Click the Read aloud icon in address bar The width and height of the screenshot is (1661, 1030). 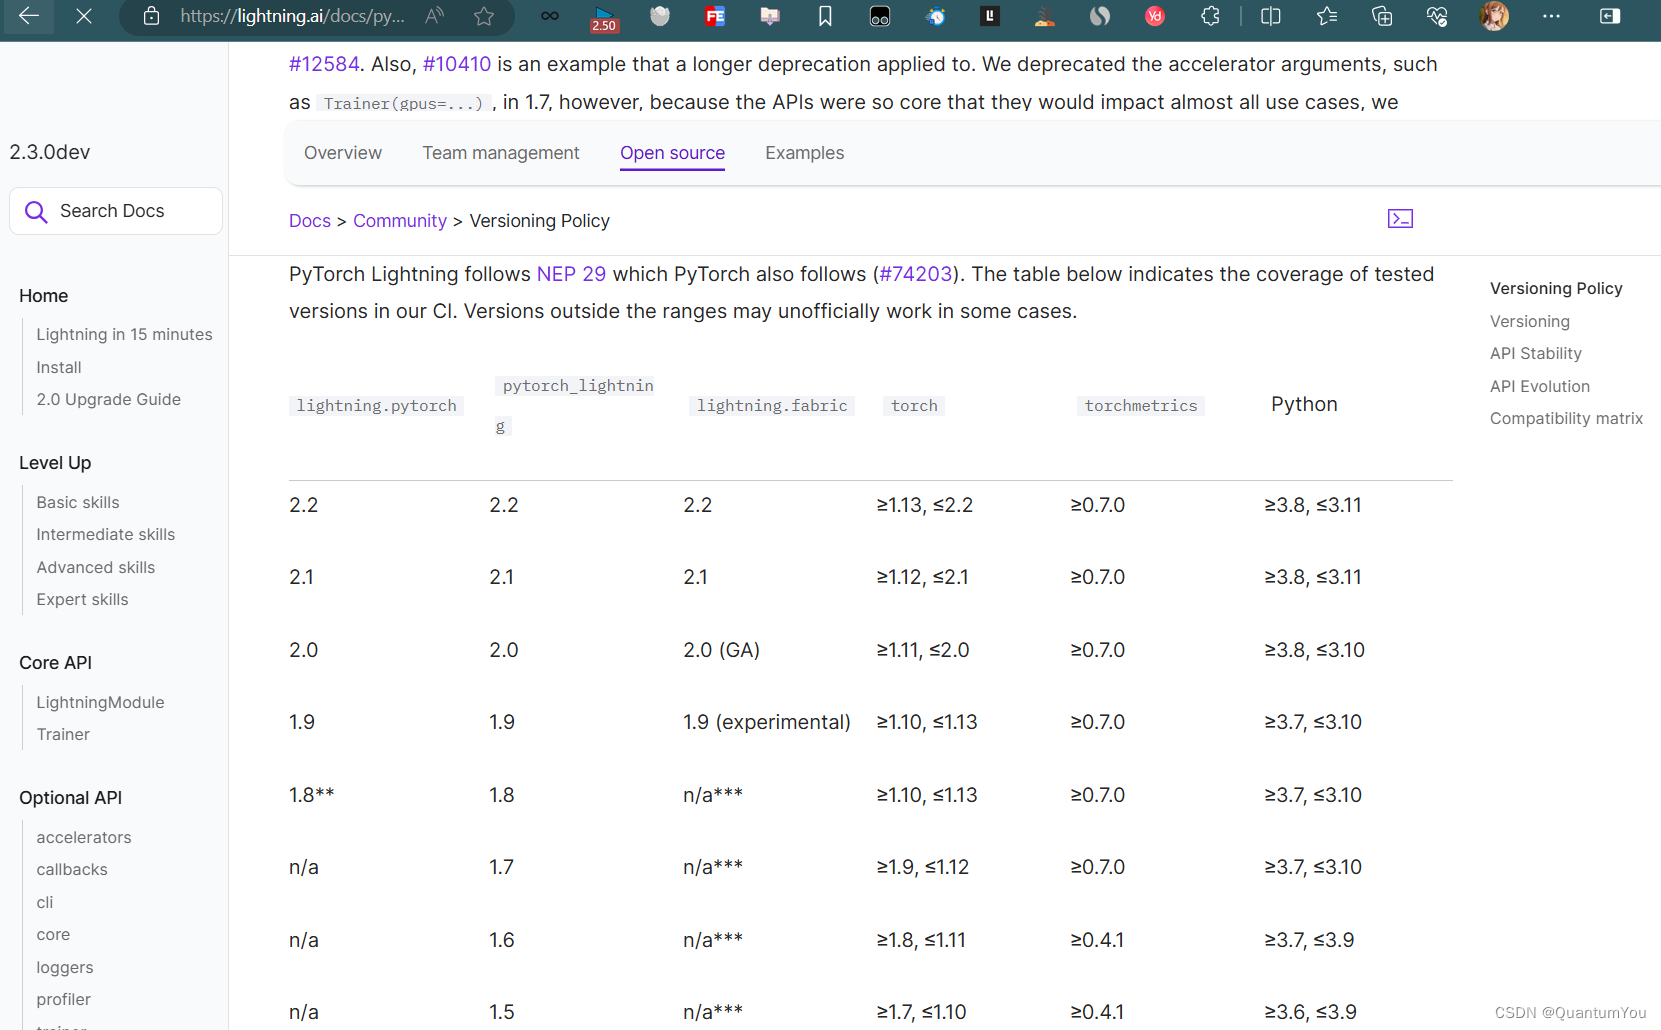coord(434,16)
